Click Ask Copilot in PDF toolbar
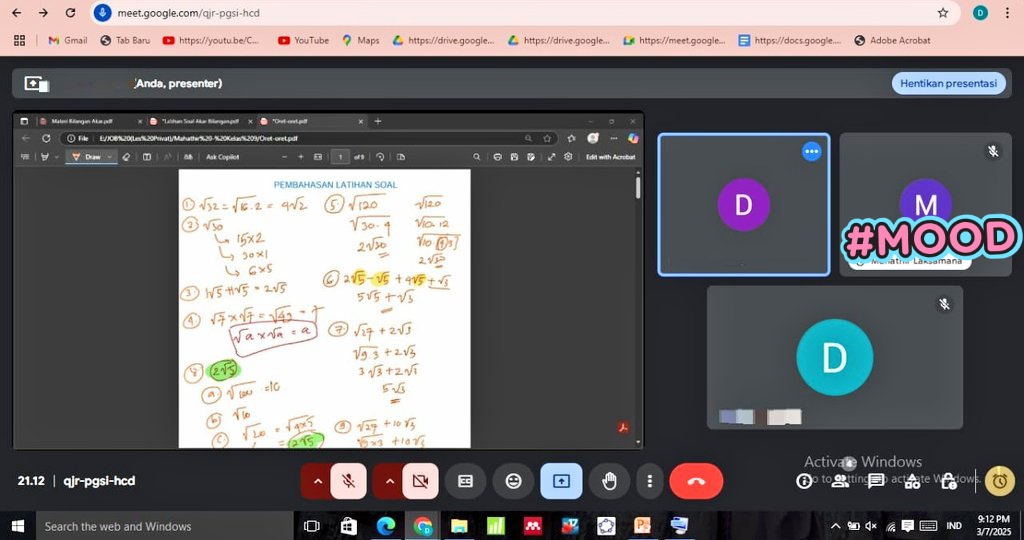 [223, 157]
